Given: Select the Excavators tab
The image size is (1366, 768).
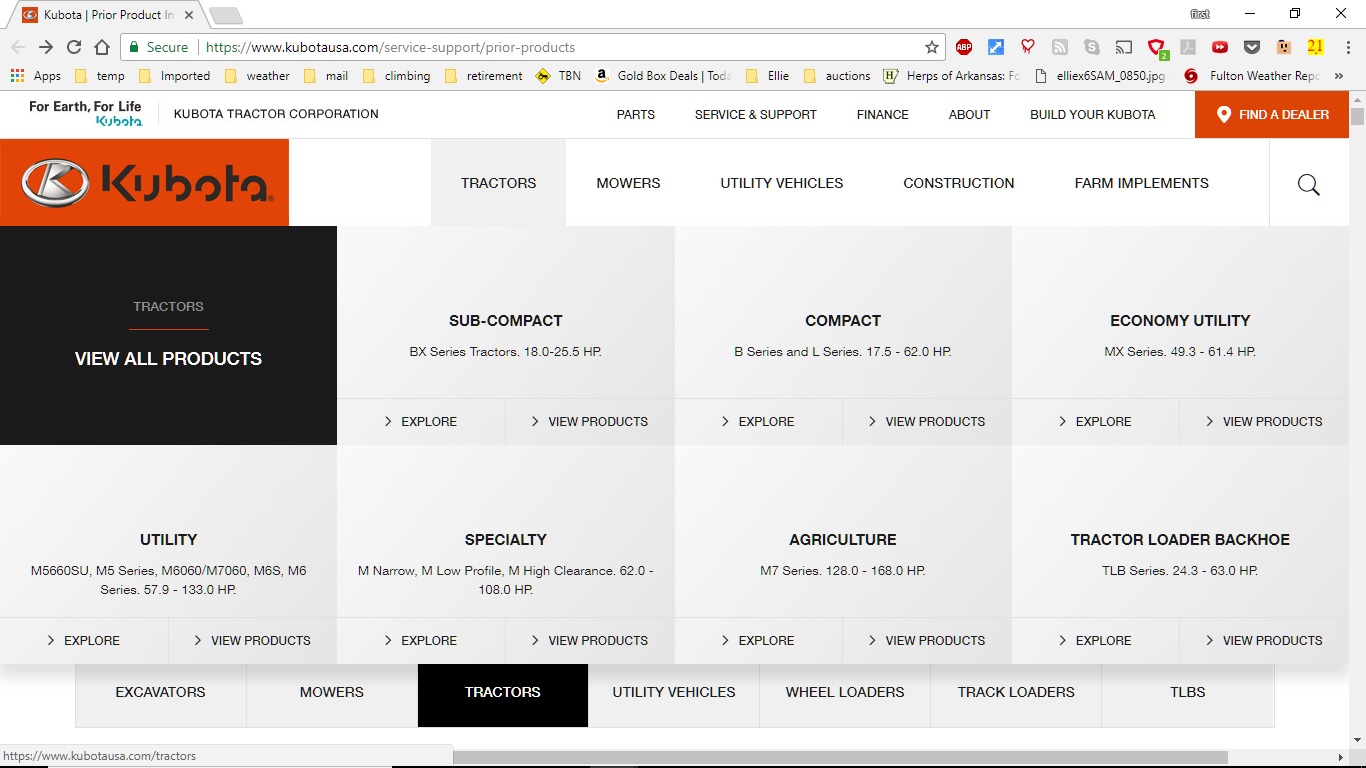Looking at the screenshot, I should point(160,692).
